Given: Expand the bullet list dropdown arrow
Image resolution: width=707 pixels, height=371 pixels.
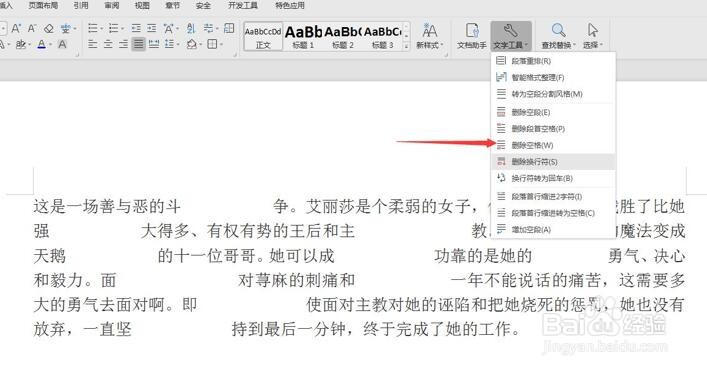Looking at the screenshot, I should 101,29.
